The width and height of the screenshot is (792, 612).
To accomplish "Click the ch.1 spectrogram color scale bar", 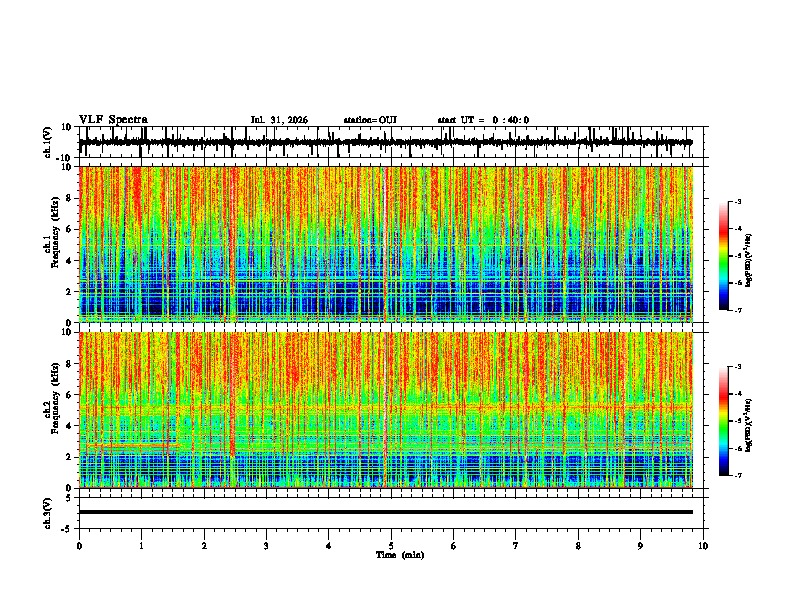I will [724, 256].
